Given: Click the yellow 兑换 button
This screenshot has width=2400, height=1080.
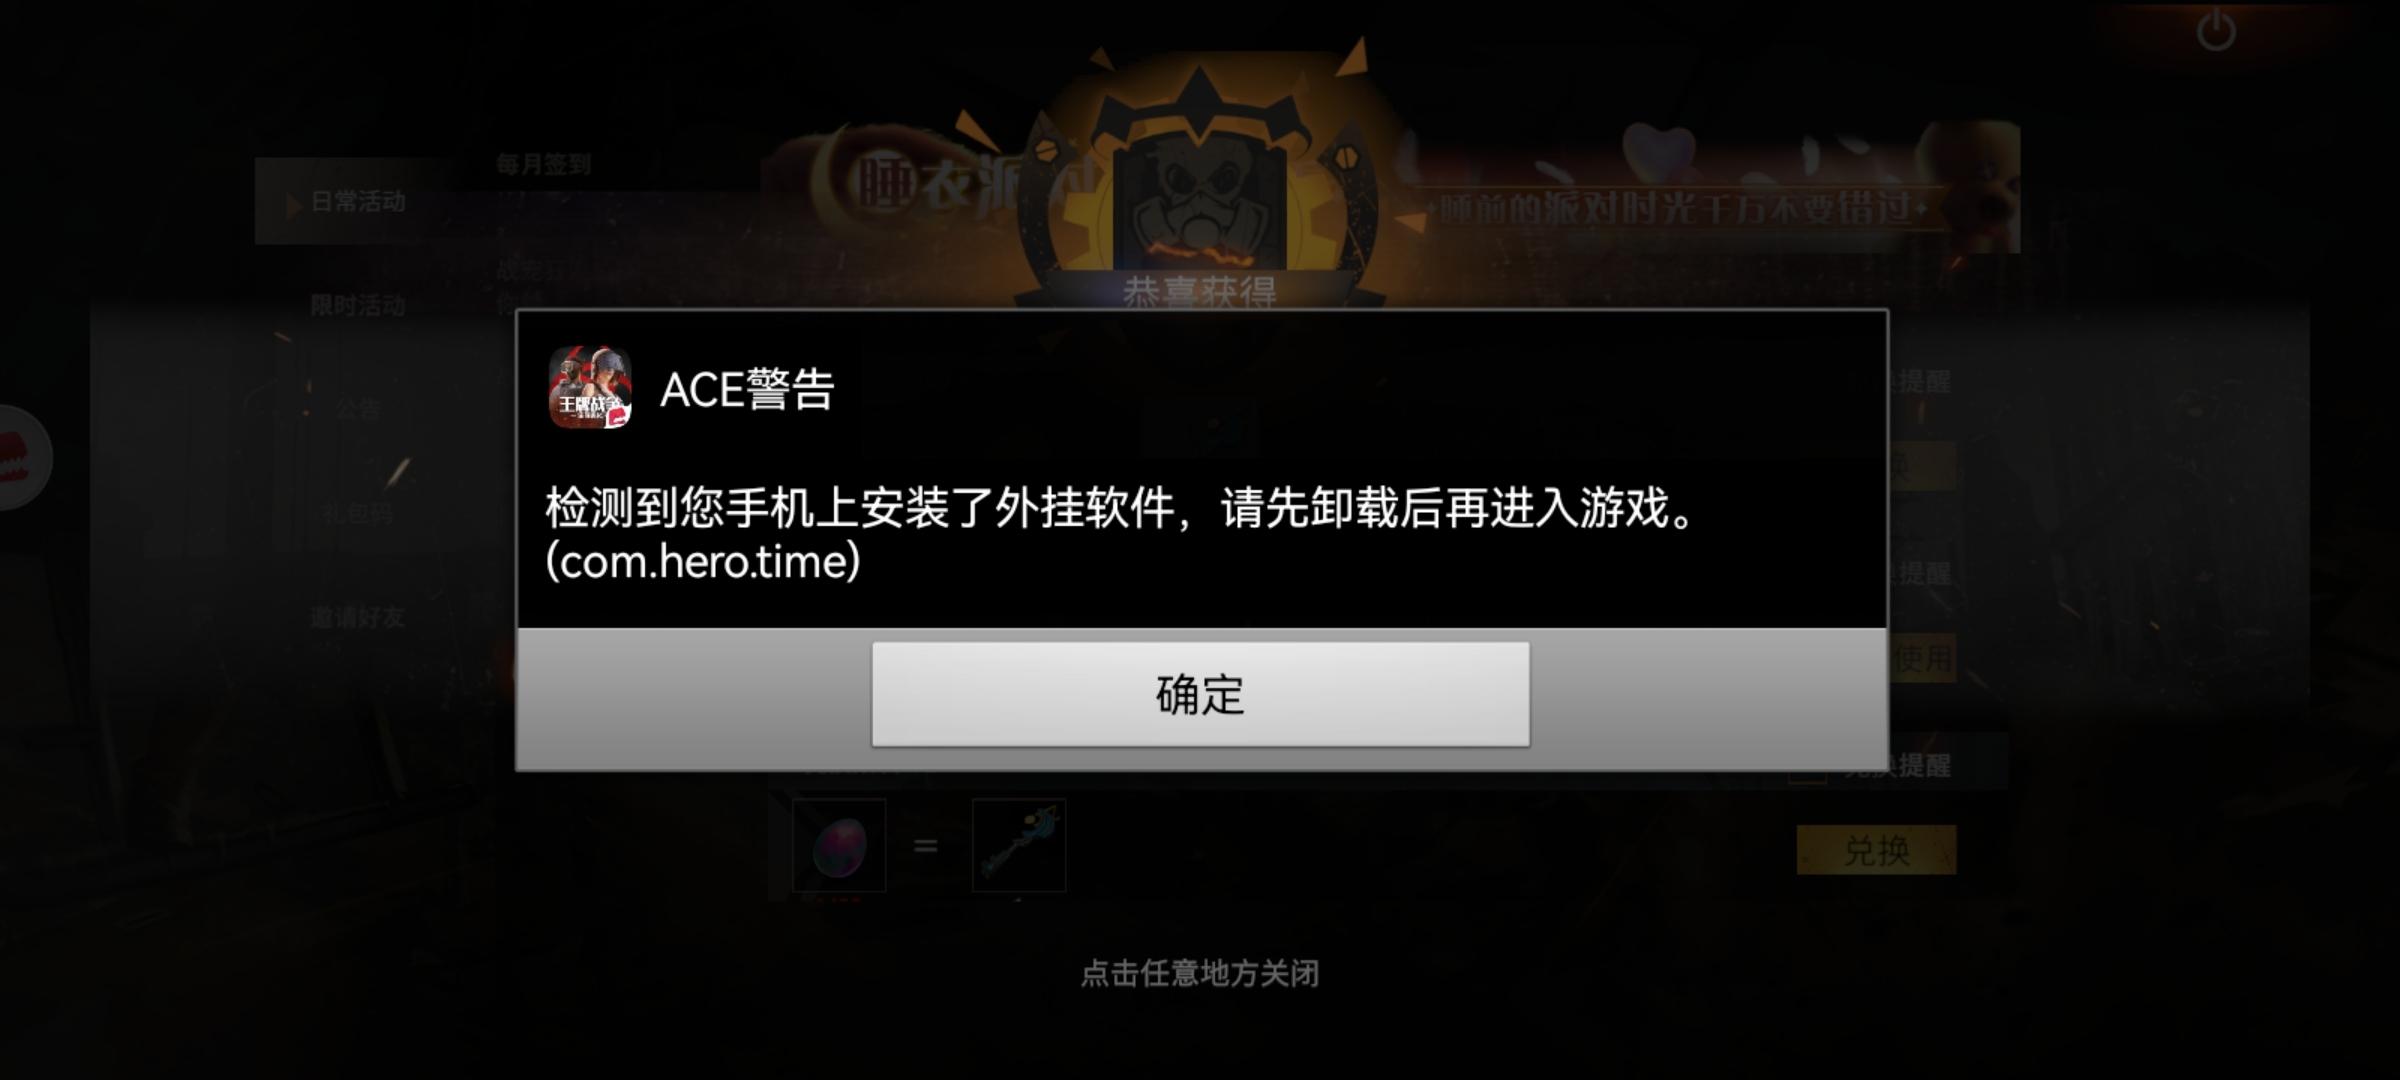Looking at the screenshot, I should point(1876,850).
